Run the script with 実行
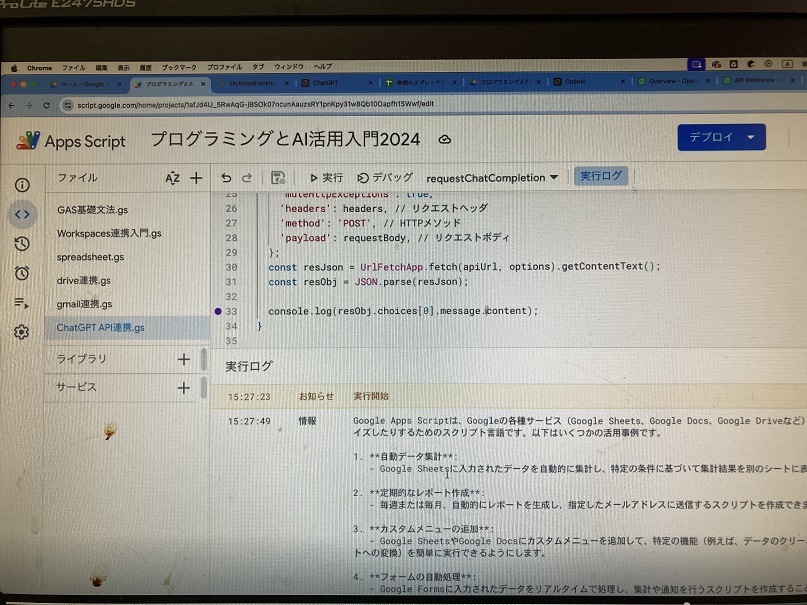807x605 pixels. [326, 178]
